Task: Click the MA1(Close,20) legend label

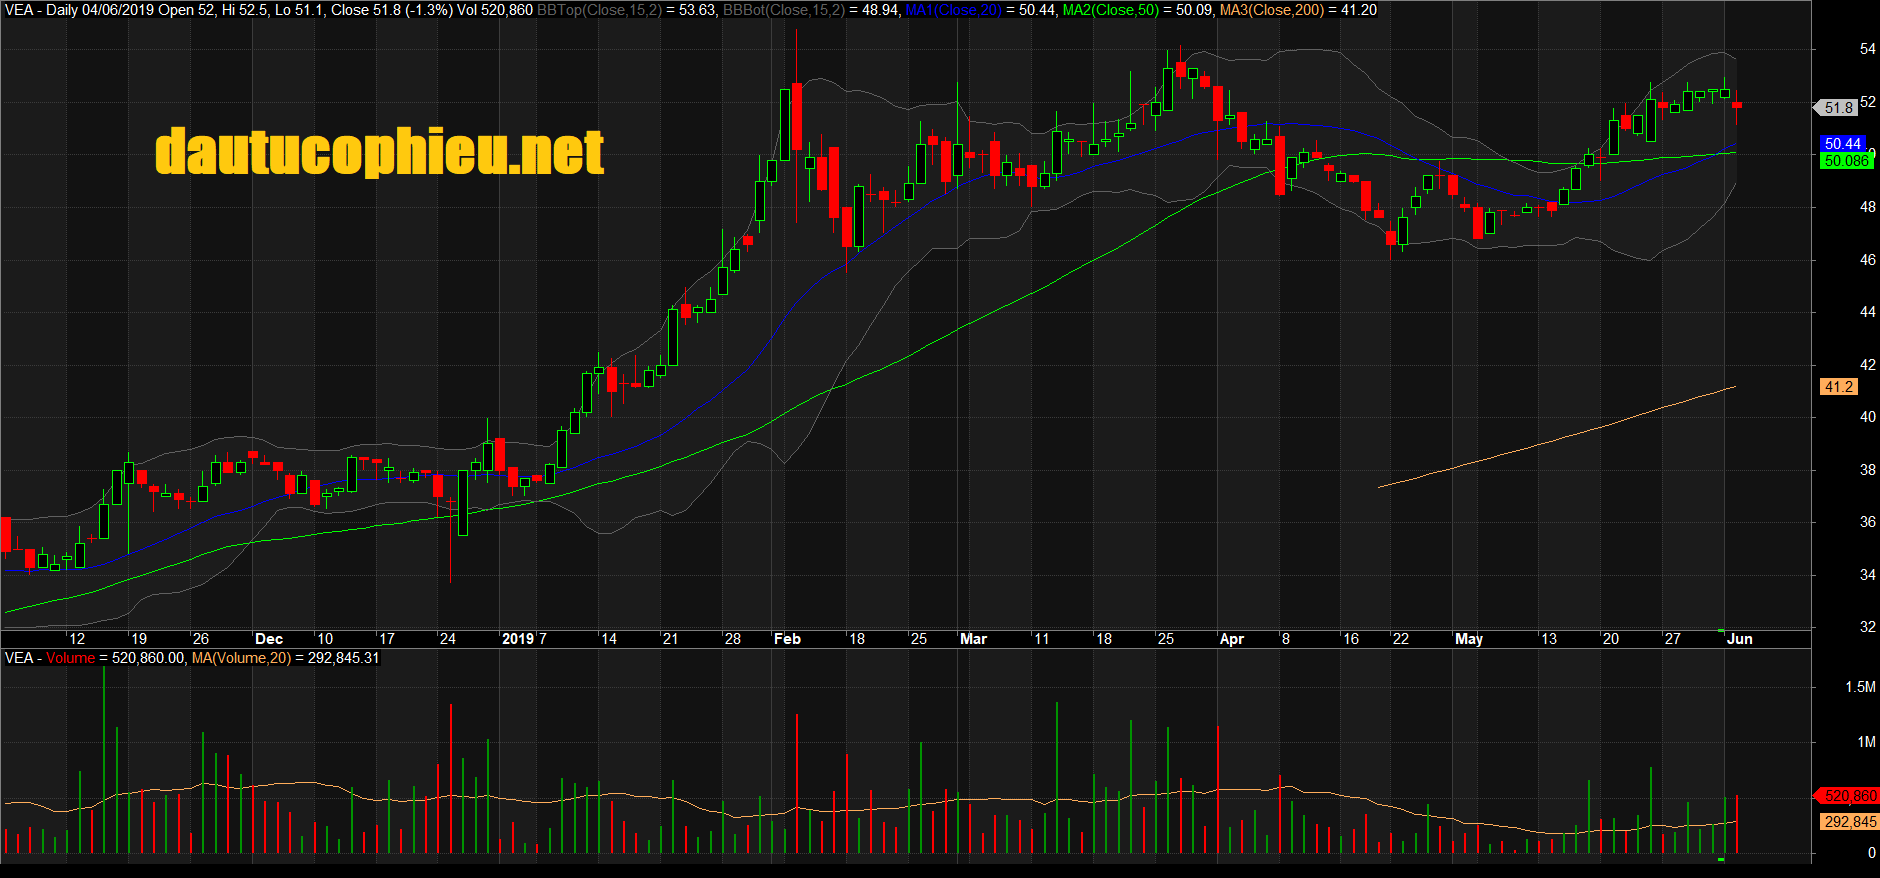Action: pyautogui.click(x=953, y=10)
